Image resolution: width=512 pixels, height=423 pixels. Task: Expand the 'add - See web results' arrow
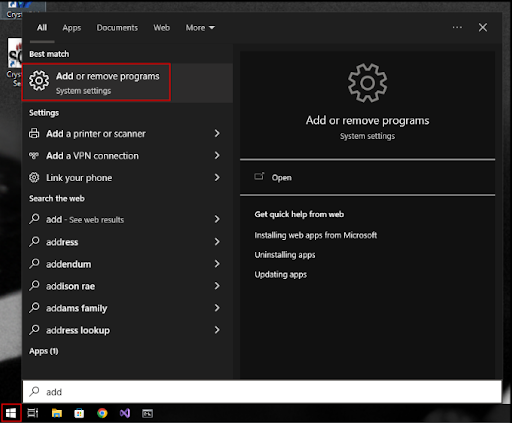217,219
